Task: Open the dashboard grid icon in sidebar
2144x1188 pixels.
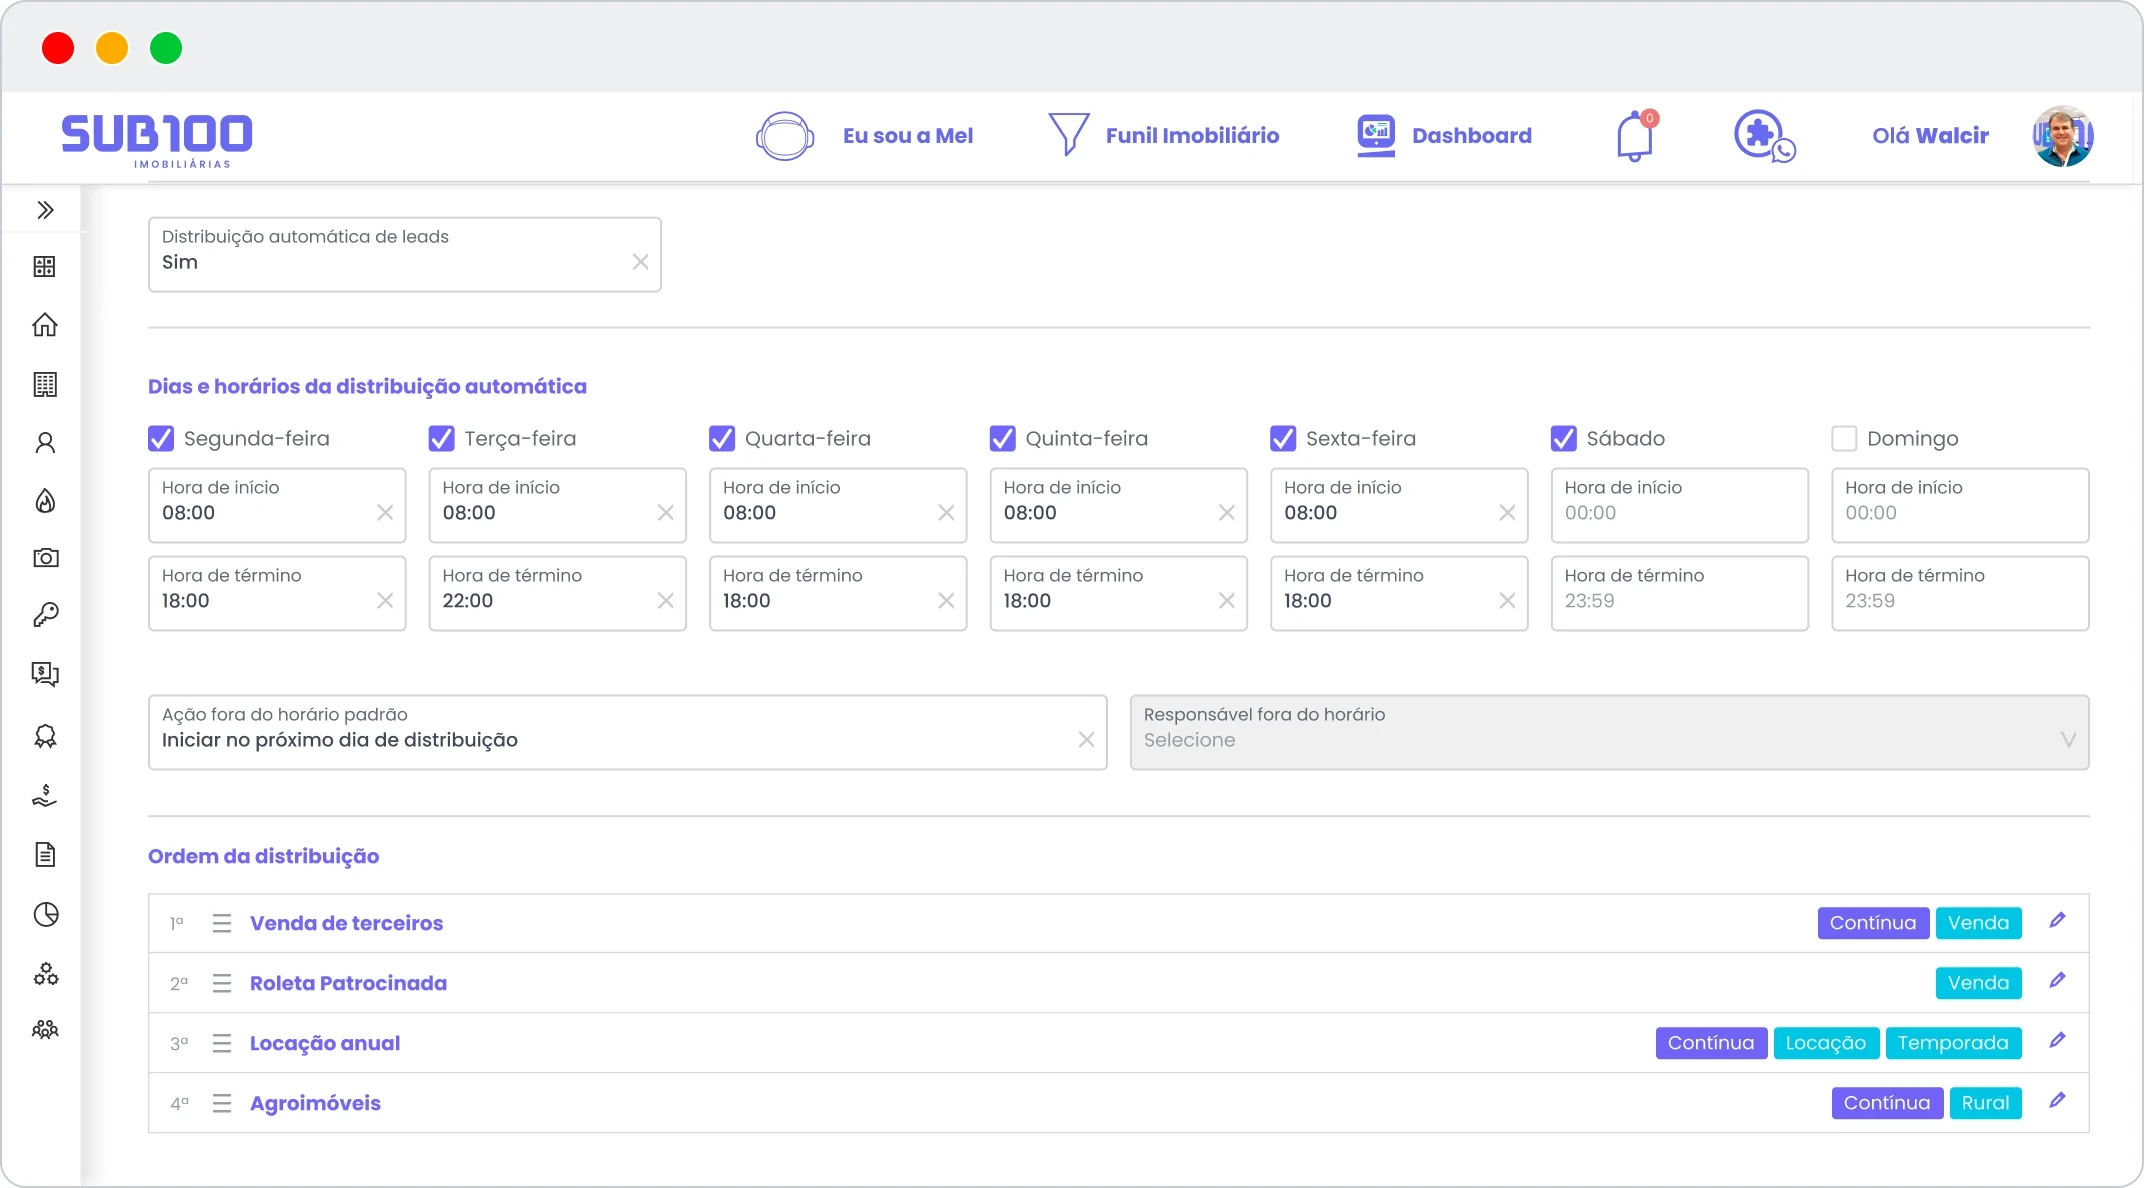Action: click(45, 266)
